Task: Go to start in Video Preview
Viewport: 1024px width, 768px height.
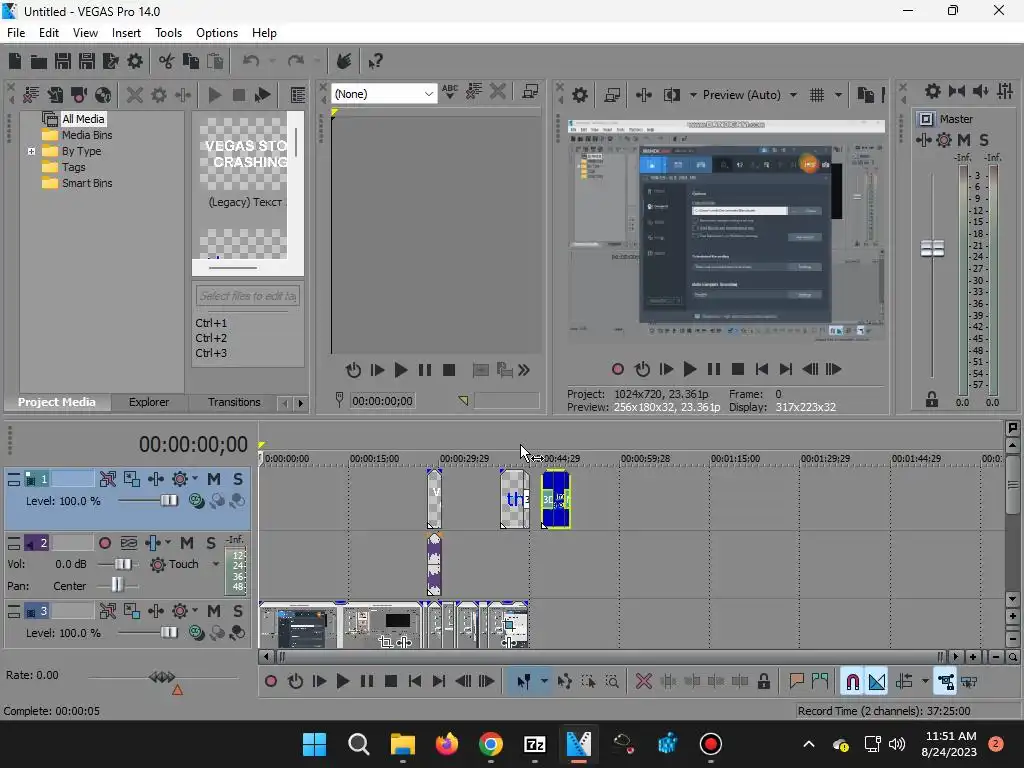Action: [x=761, y=370]
